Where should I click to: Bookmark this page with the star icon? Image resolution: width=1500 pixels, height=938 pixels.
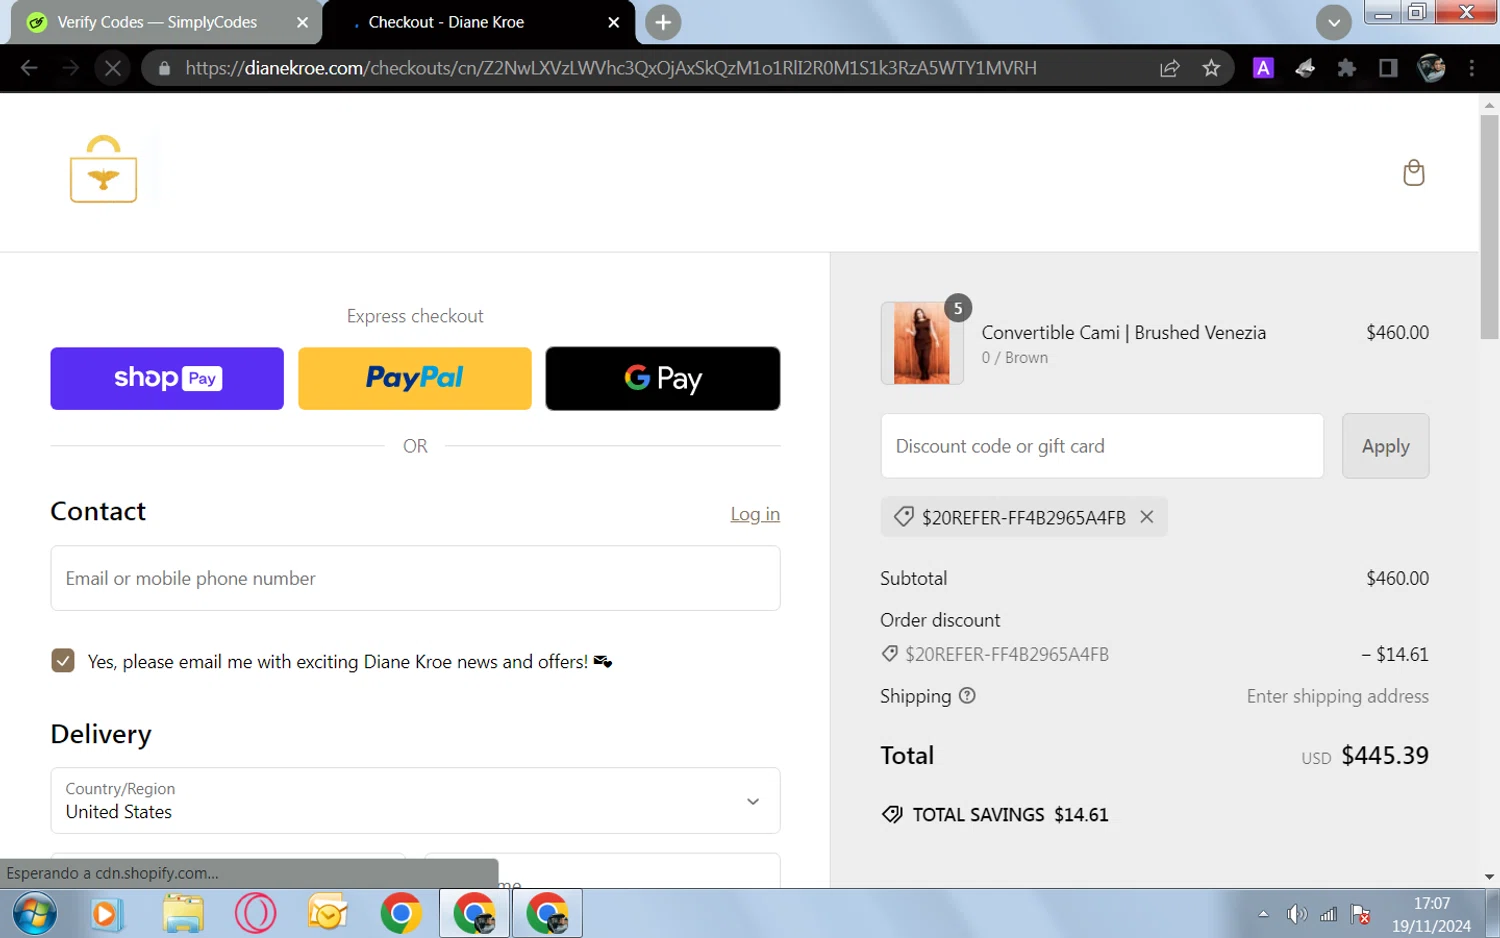point(1211,68)
